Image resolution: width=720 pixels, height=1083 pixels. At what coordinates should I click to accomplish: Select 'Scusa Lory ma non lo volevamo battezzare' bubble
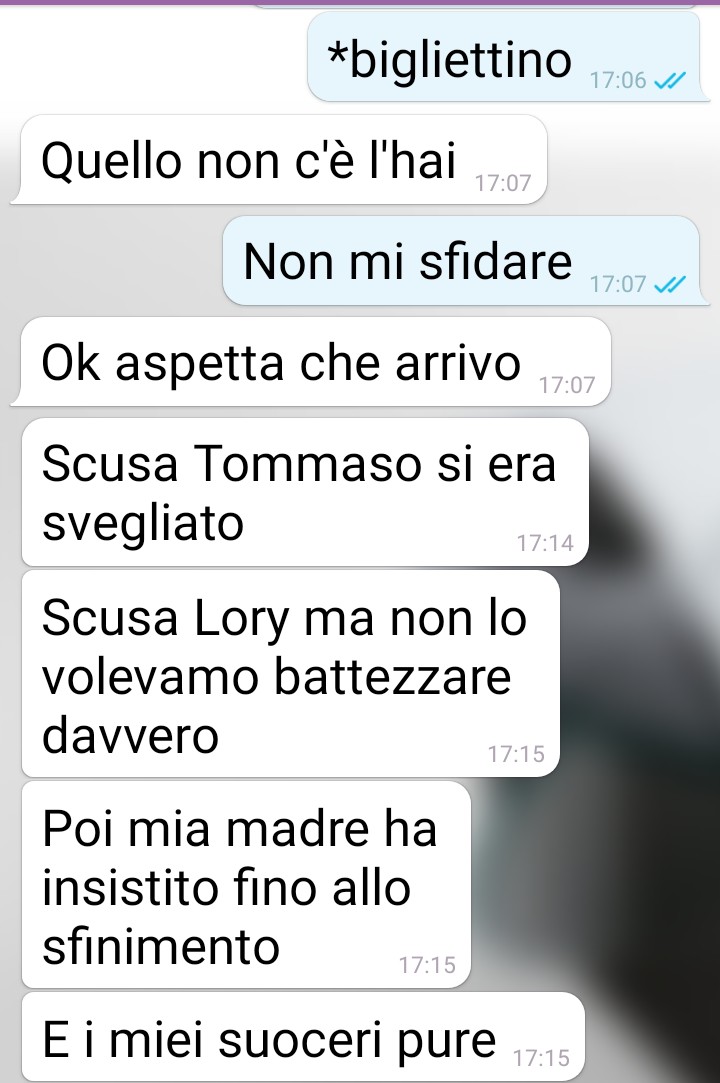[290, 673]
